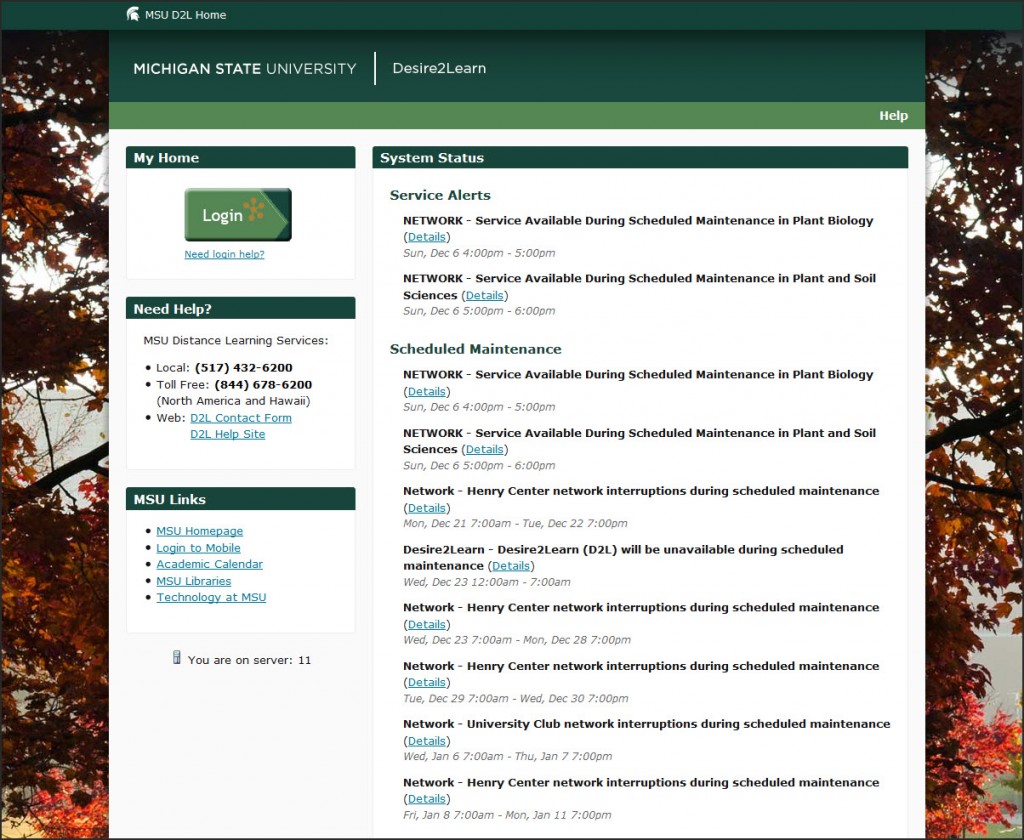Open Details for University Club network interruptions
The image size is (1024, 840).
[x=427, y=740]
